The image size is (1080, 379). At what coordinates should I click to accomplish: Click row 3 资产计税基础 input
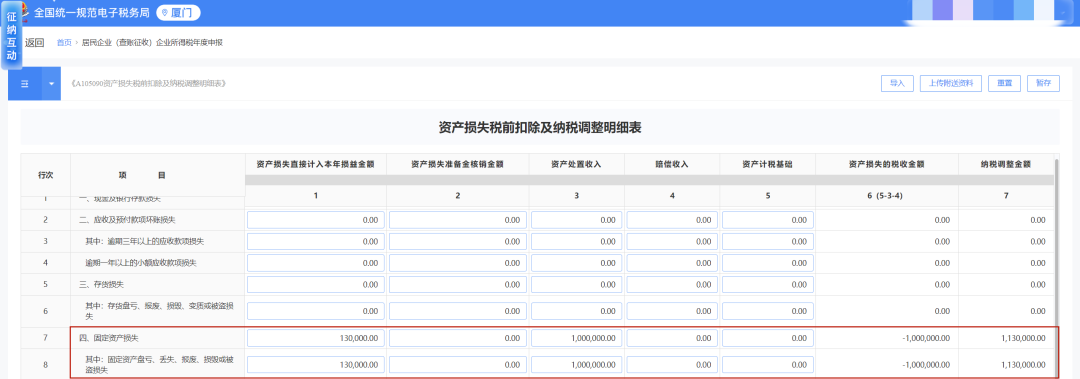(x=768, y=242)
